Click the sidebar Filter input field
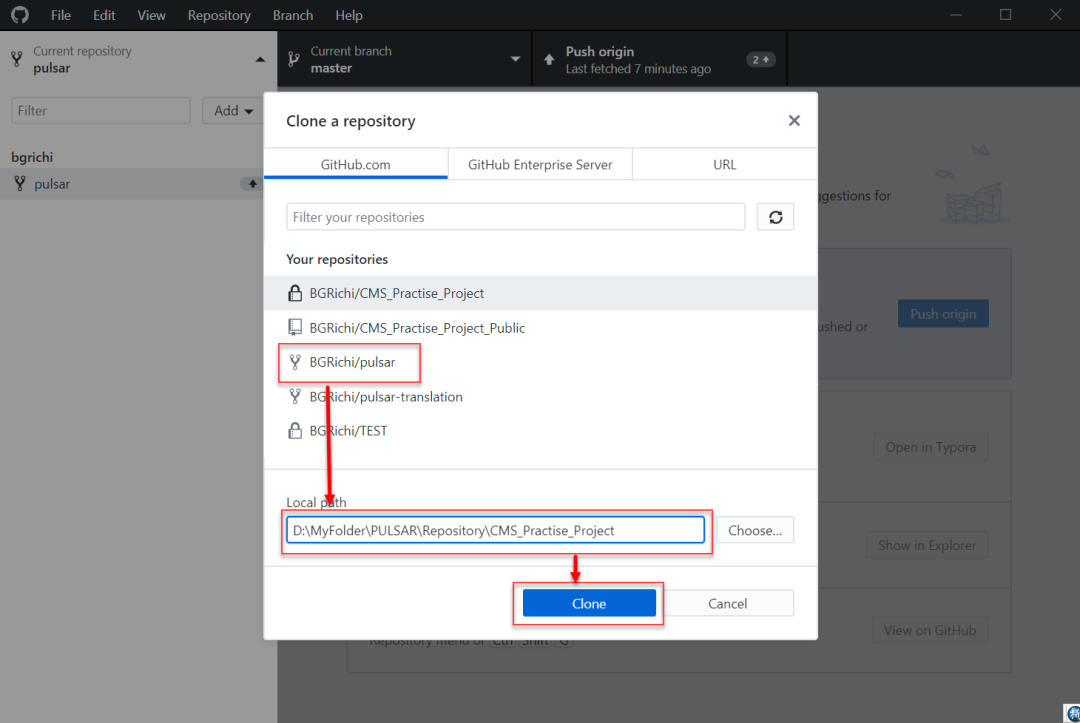Image resolution: width=1080 pixels, height=723 pixels. pos(101,111)
